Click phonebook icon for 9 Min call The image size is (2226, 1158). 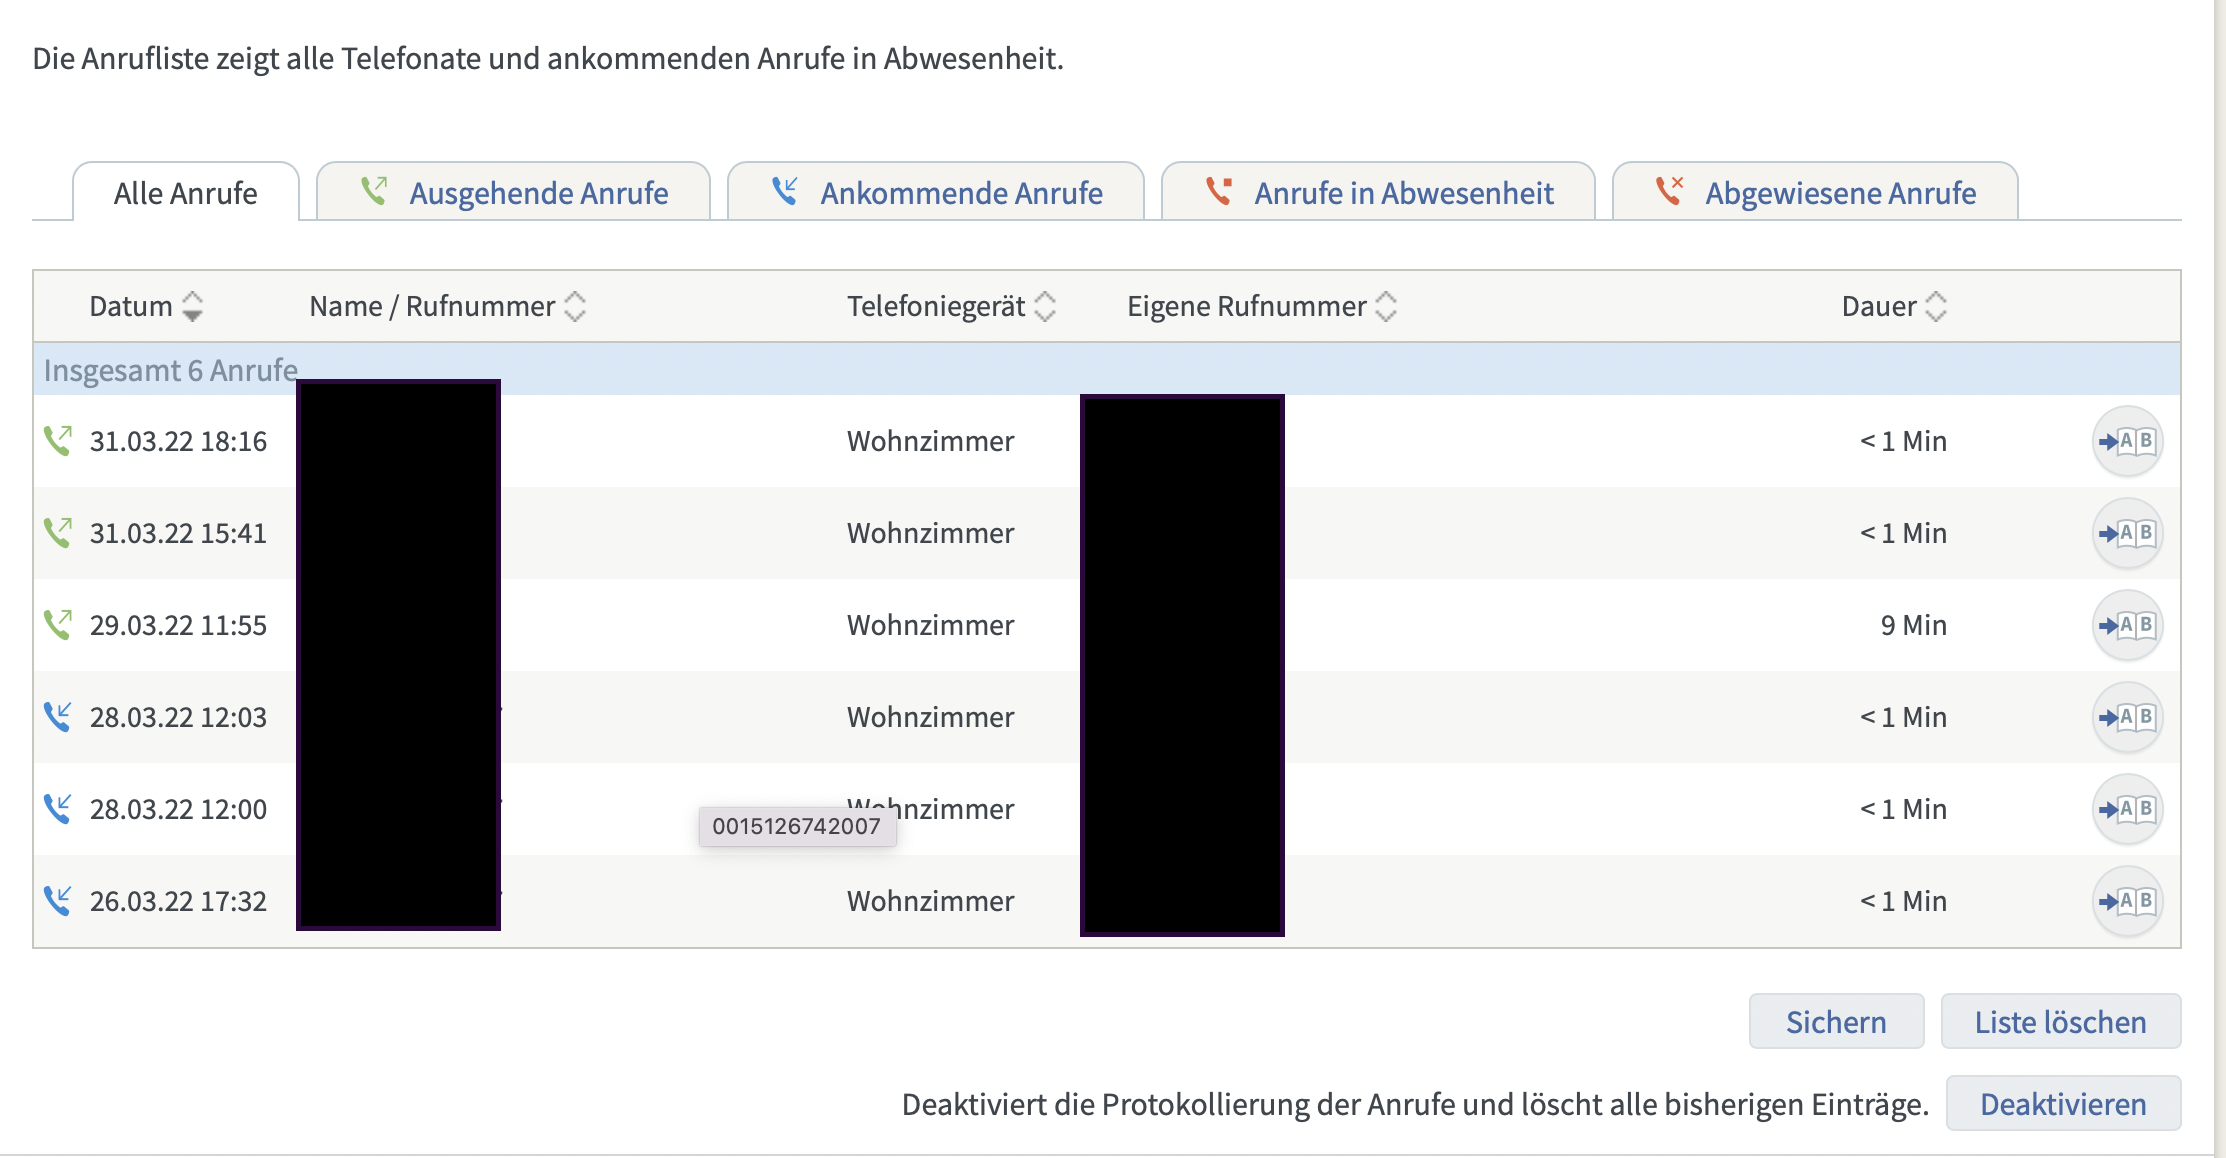tap(2127, 625)
